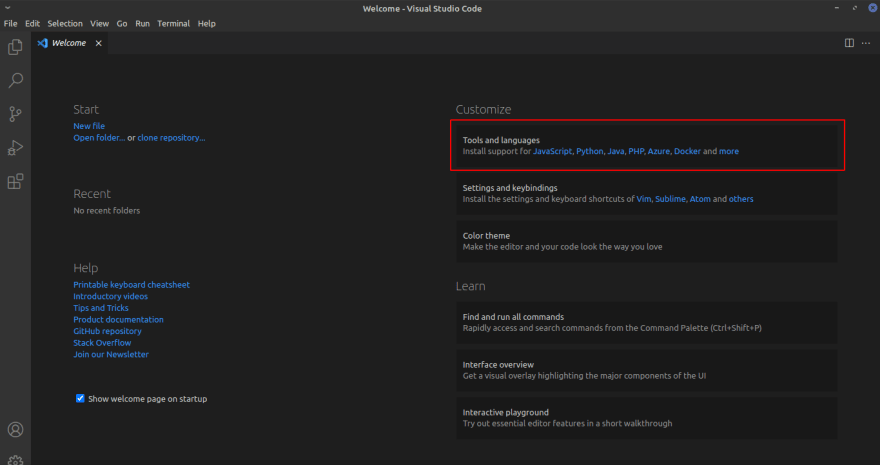The image size is (880, 465).
Task: Close the Welcome tab
Action: 98,43
